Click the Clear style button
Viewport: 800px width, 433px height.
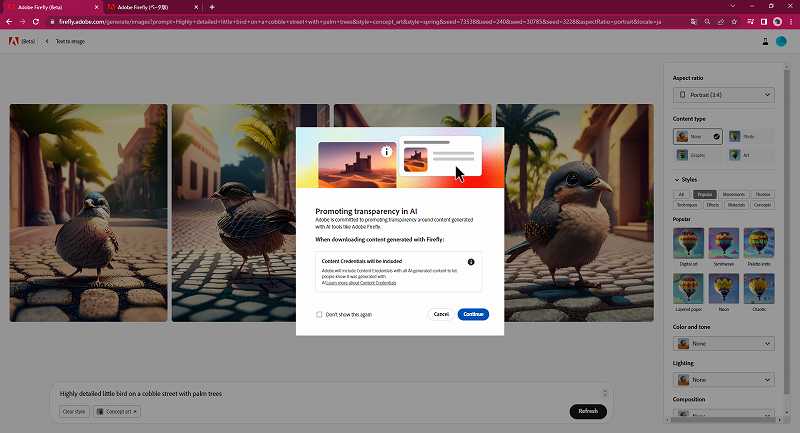coord(74,412)
